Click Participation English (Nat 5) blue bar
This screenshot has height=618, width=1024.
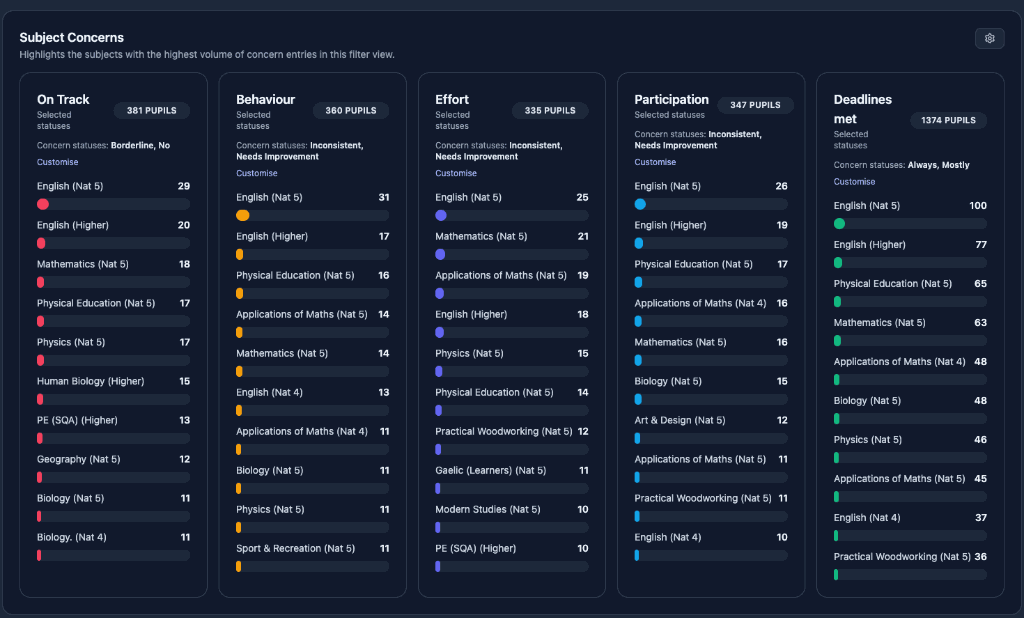tap(640, 204)
